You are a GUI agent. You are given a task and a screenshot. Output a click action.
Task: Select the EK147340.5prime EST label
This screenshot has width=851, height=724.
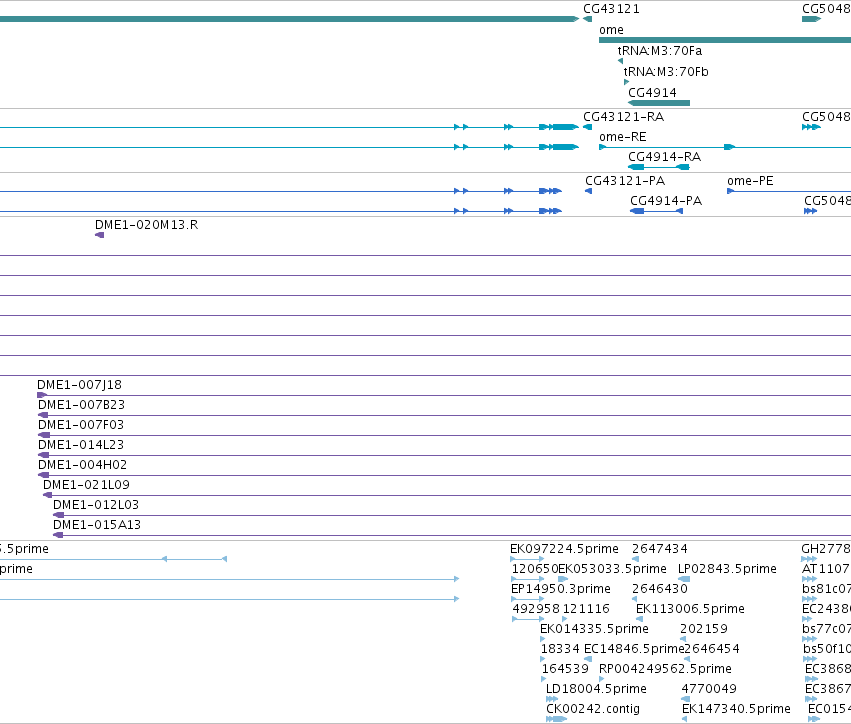click(x=736, y=709)
